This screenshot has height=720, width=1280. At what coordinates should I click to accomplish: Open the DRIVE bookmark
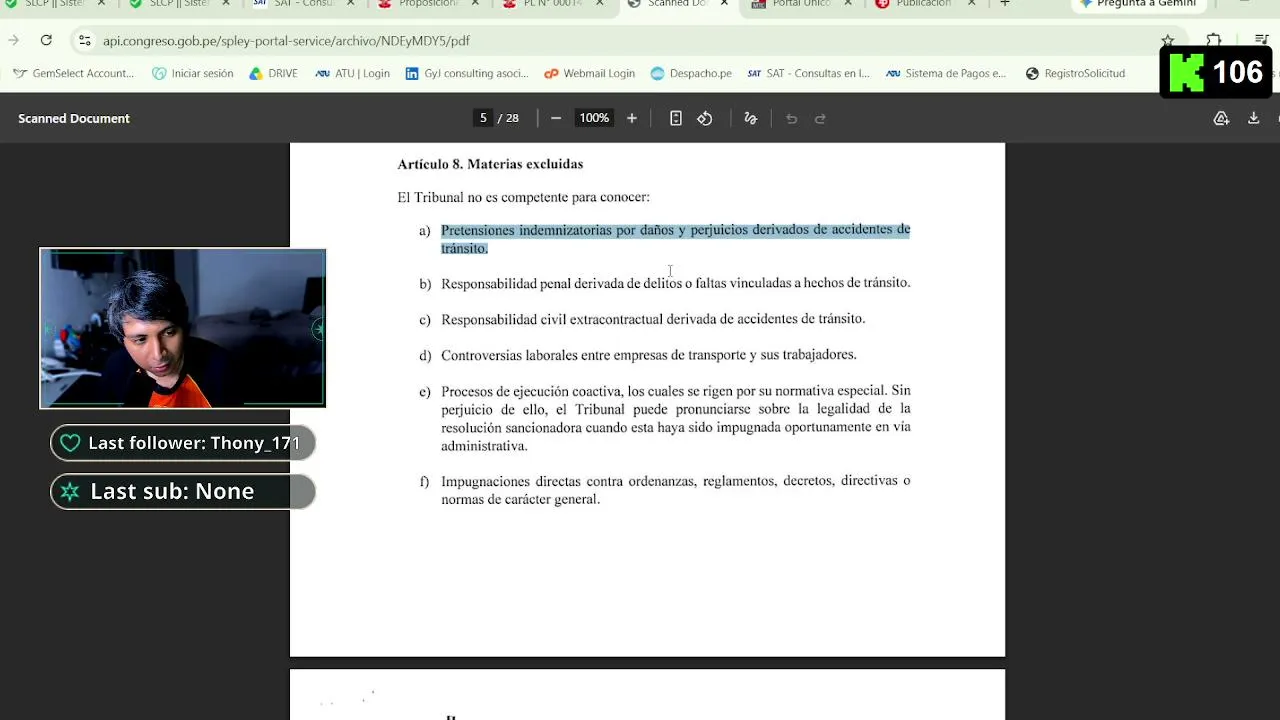pos(273,73)
